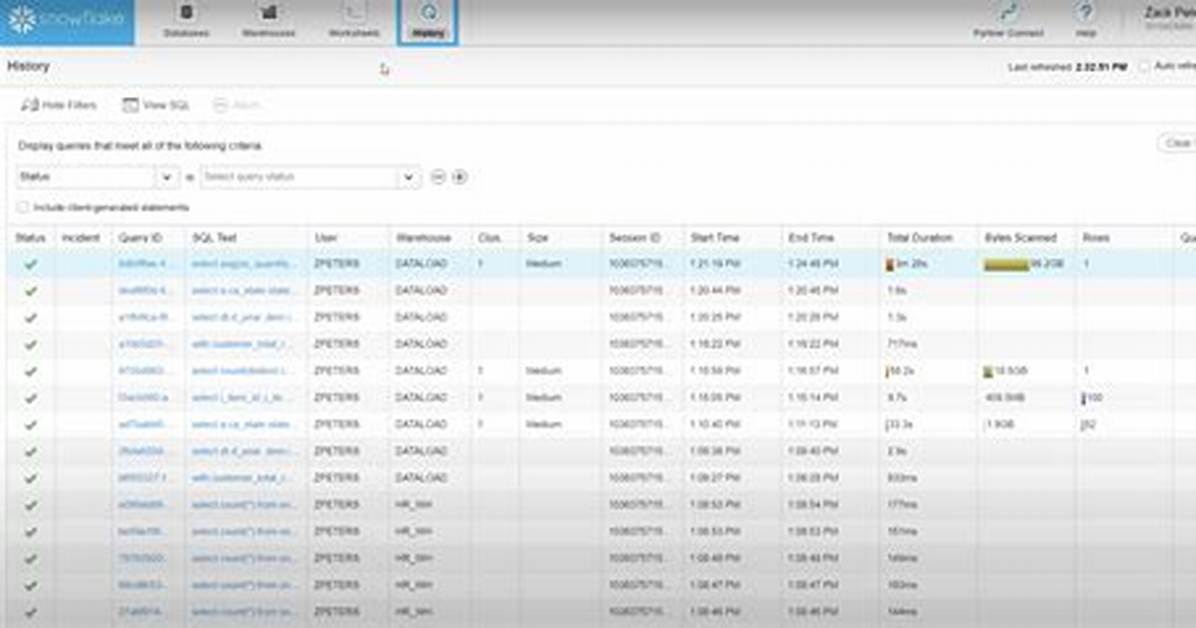Click status checkmark of the 833ms query
1196x628 pixels.
coord(31,478)
